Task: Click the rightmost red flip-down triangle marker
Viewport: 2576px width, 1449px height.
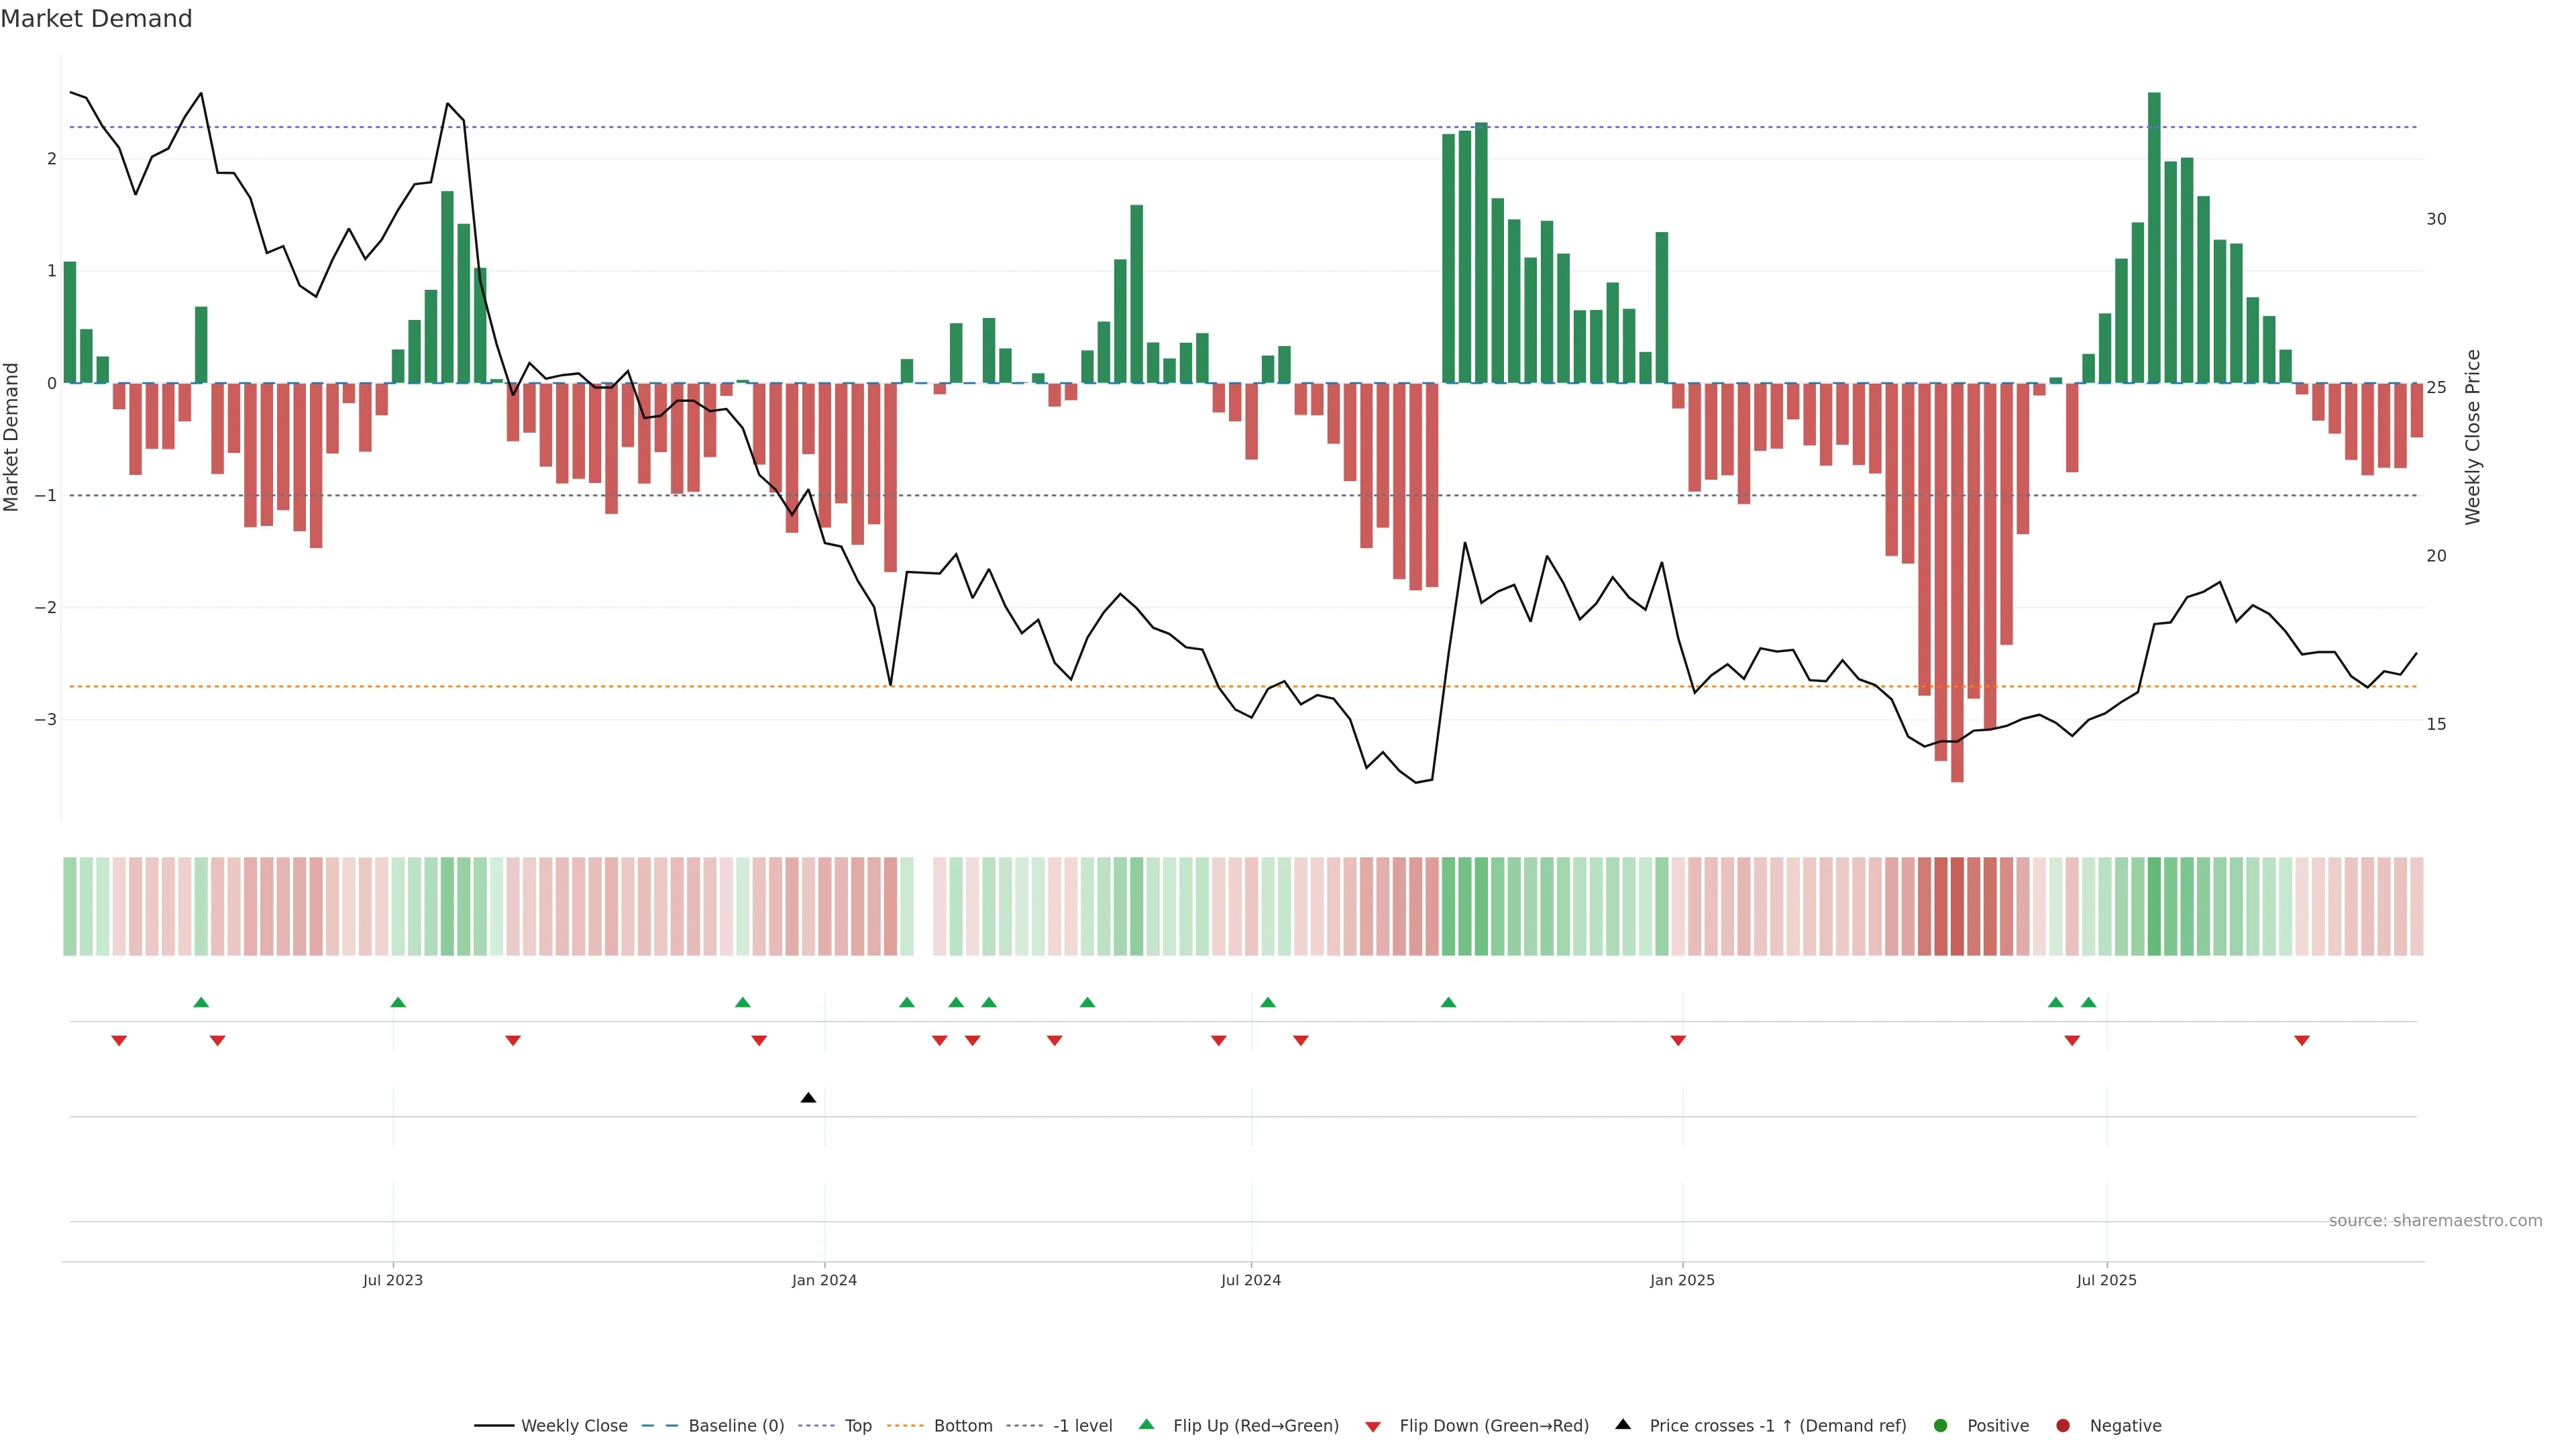Action: pyautogui.click(x=2302, y=1041)
